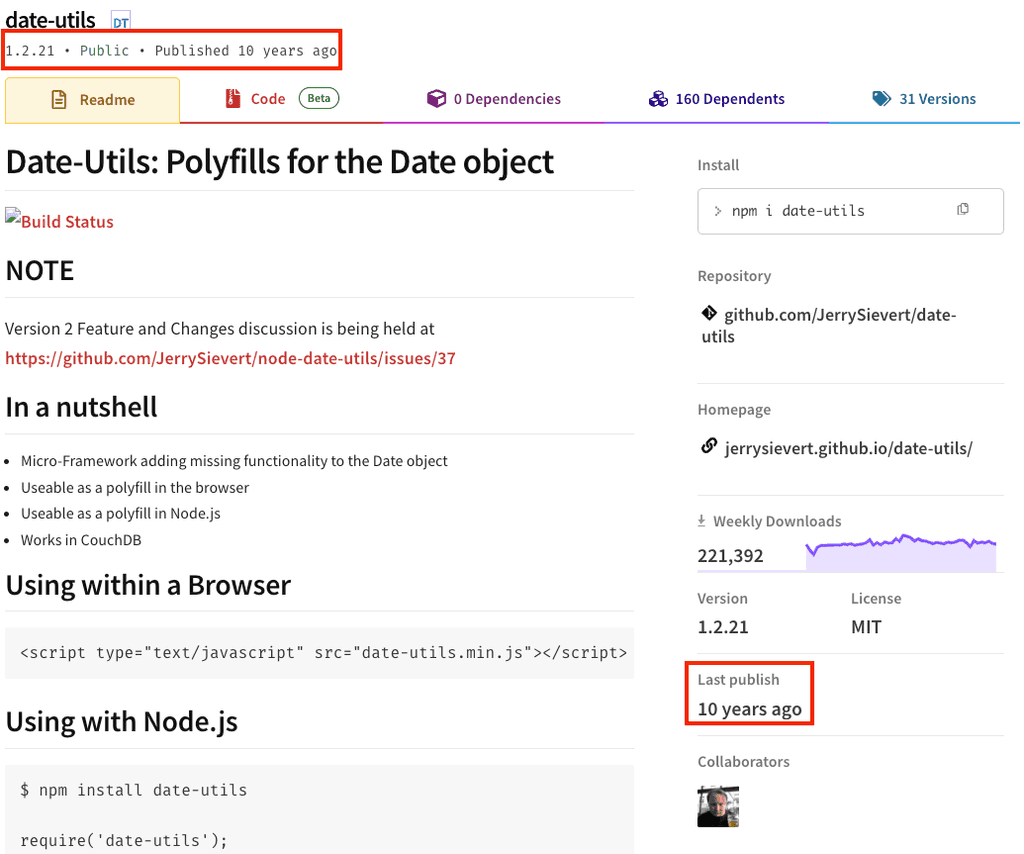This screenshot has height=854, width=1024.
Task: Click the Versions tag icon
Action: point(881,98)
